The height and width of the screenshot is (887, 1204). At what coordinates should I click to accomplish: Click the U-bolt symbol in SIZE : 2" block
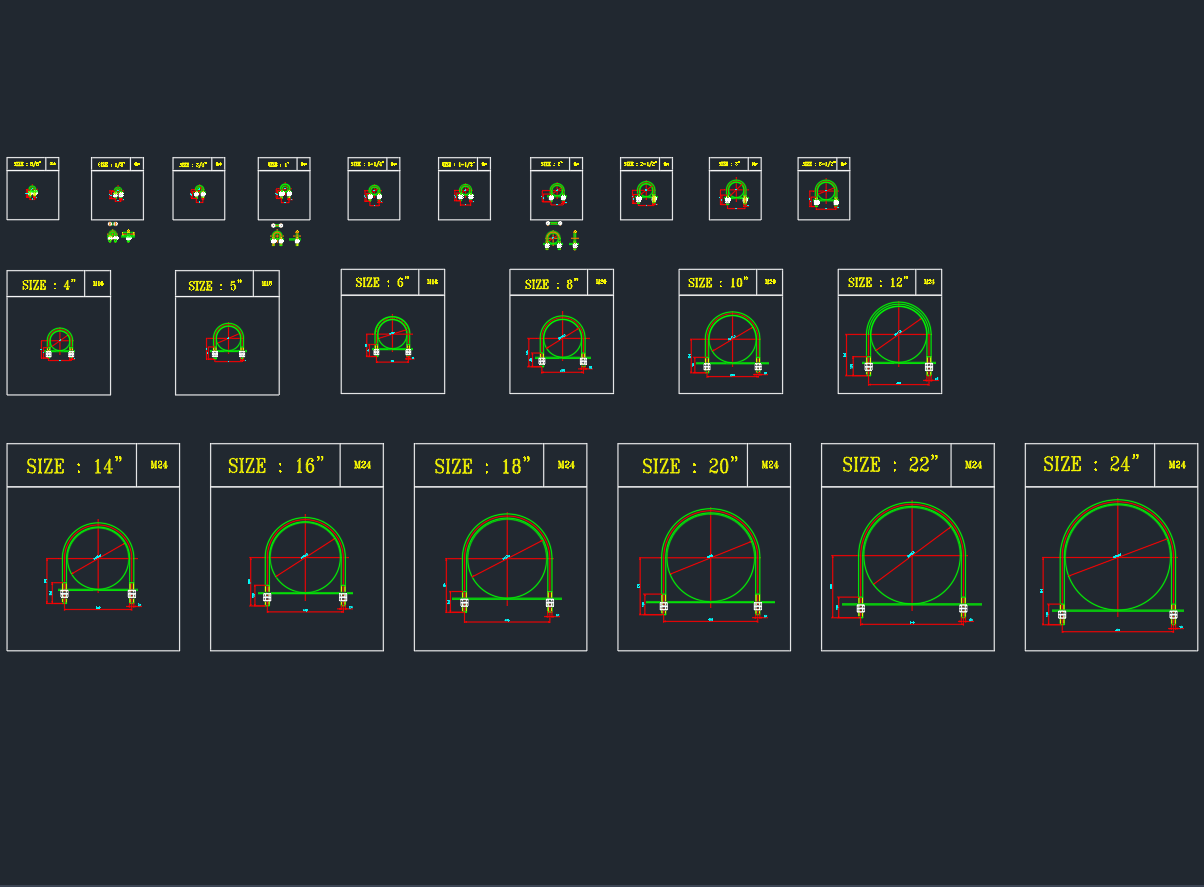556,193
